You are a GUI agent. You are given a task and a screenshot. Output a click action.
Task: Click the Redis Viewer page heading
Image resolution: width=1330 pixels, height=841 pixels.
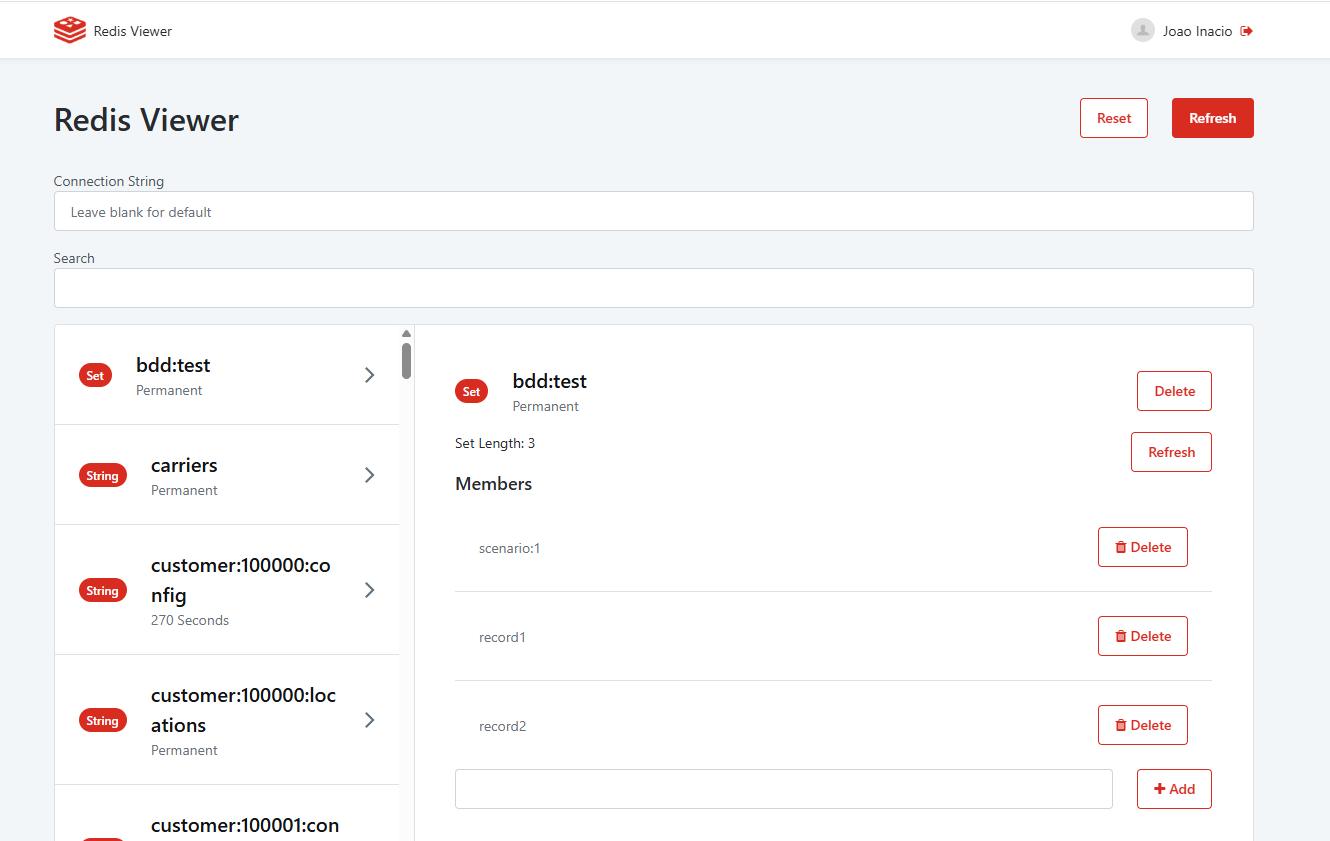coord(146,120)
